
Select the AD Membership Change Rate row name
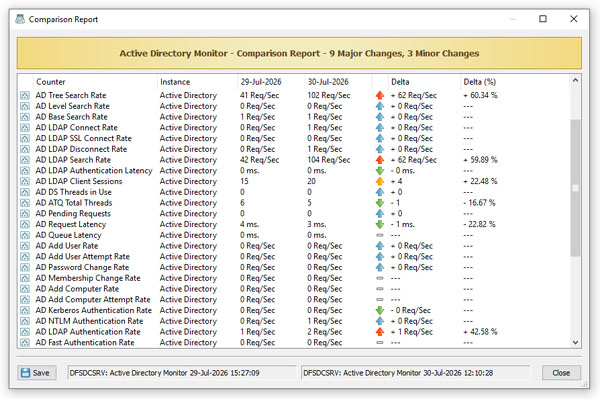click(x=88, y=278)
